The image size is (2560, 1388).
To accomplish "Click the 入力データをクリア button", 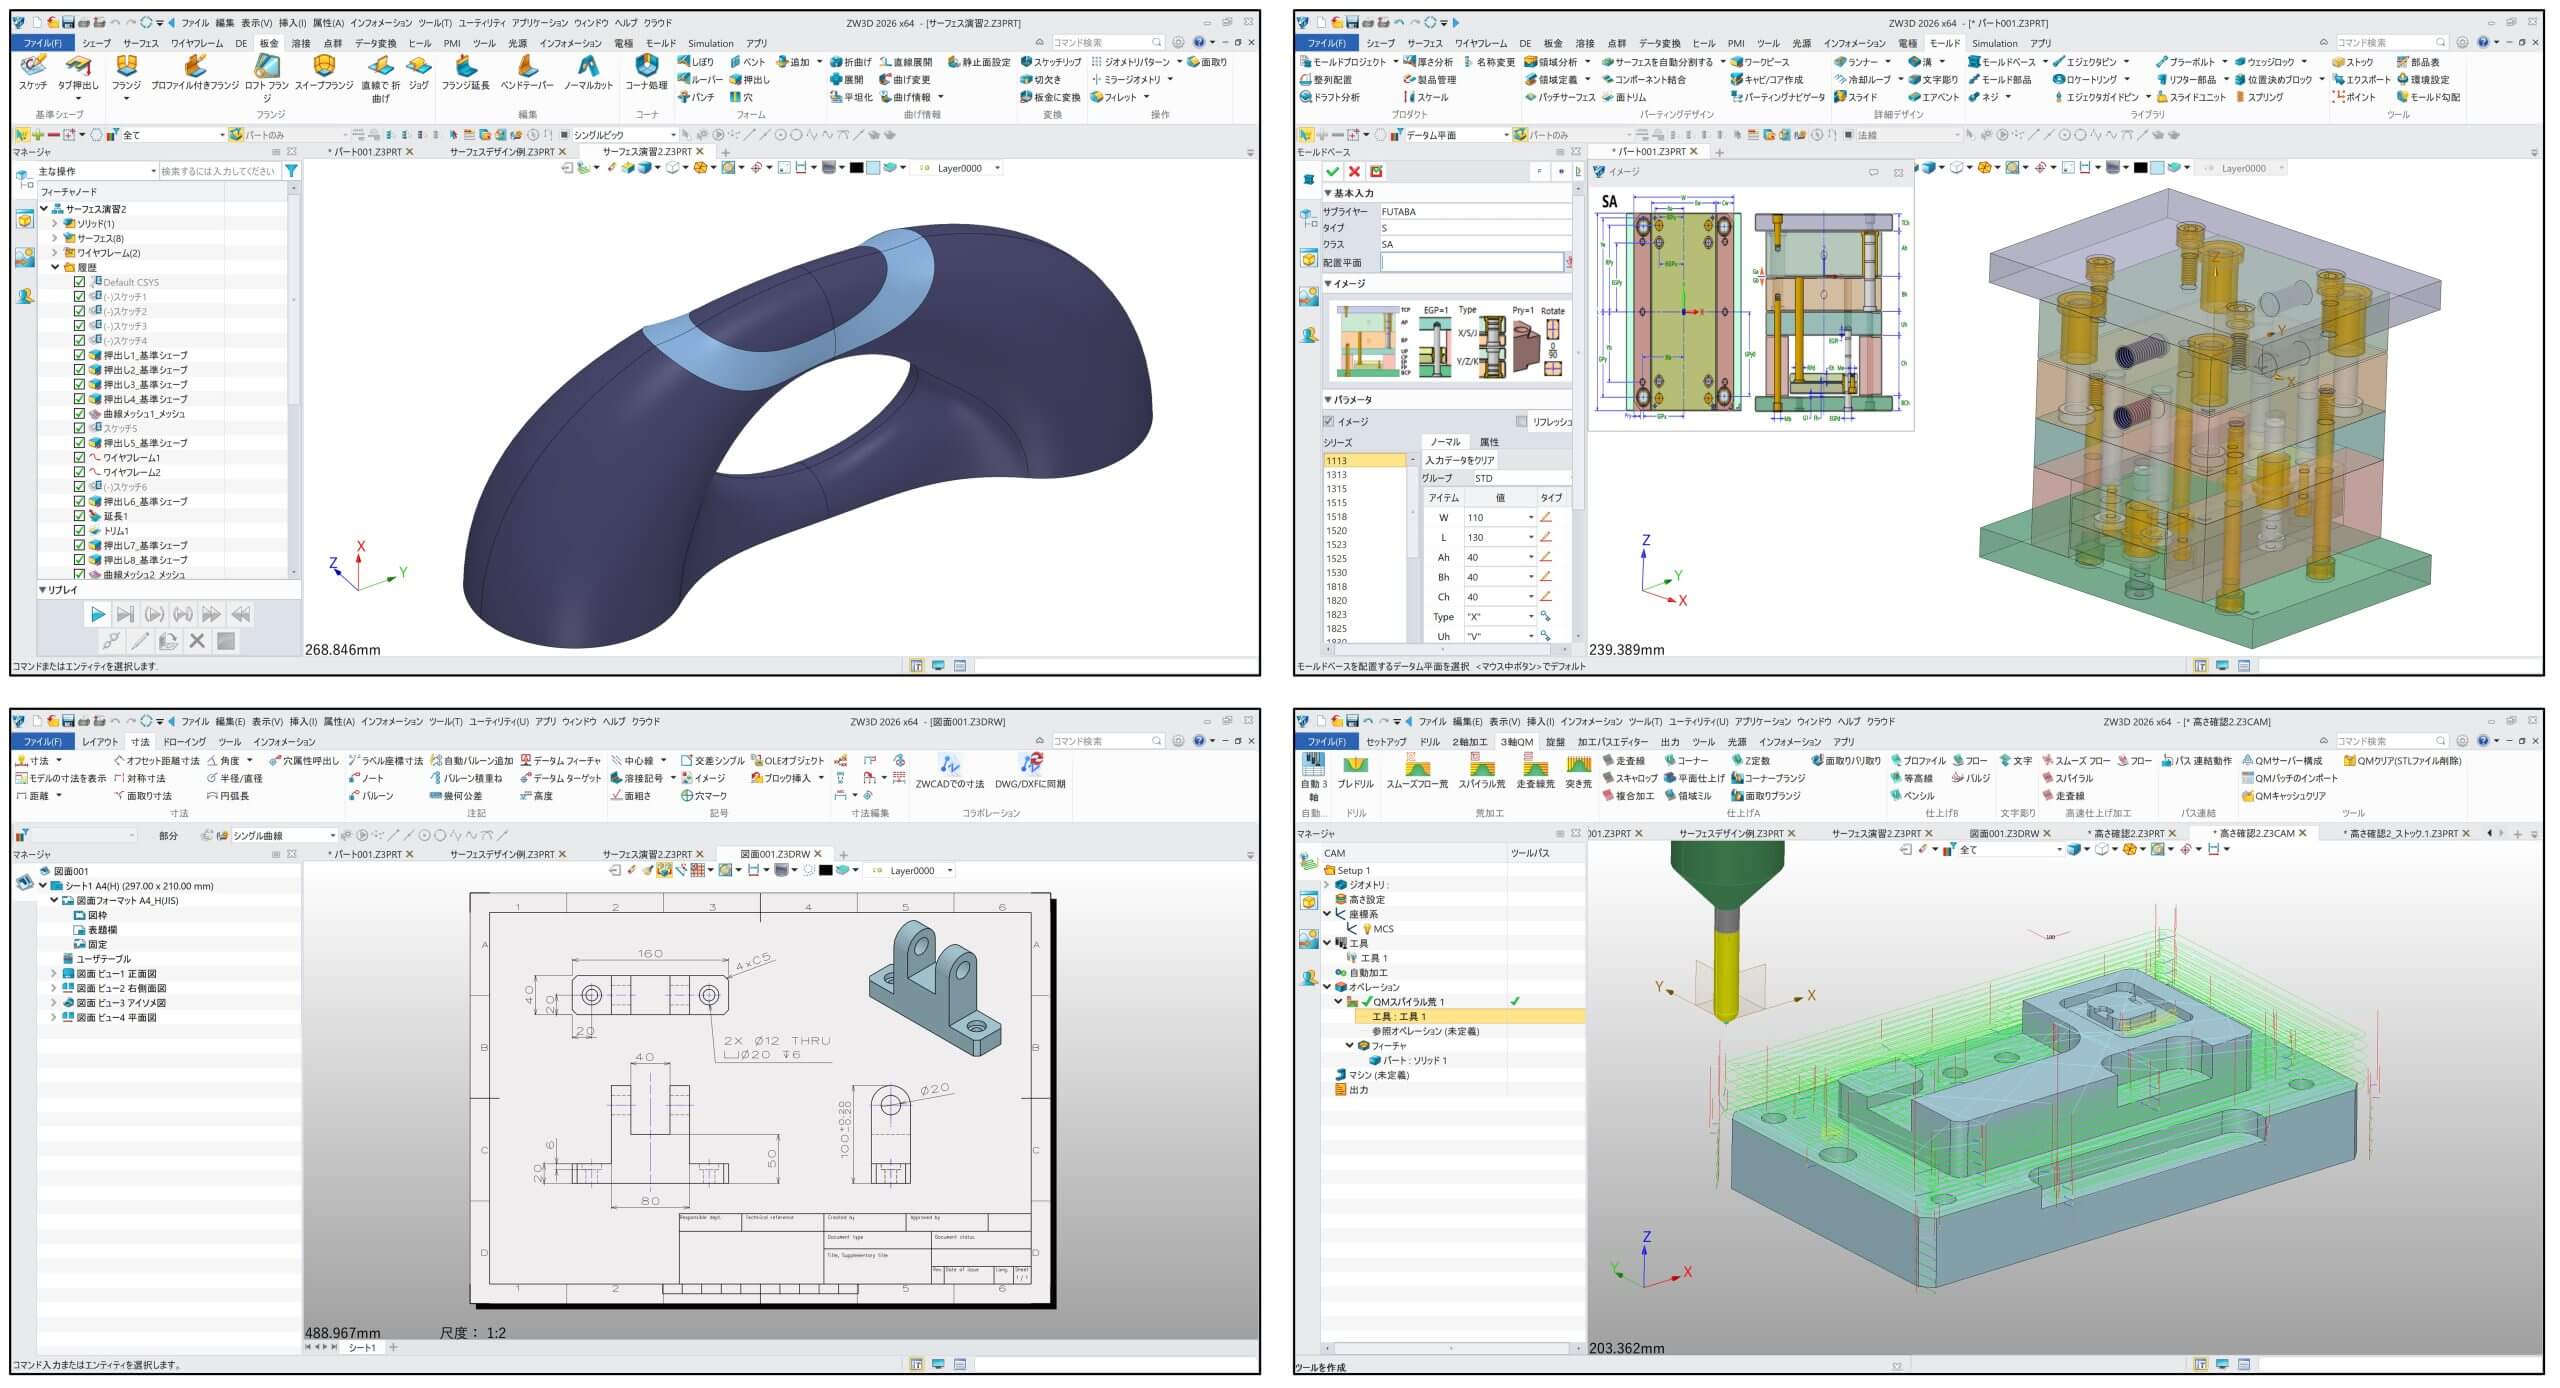I will tap(1460, 460).
